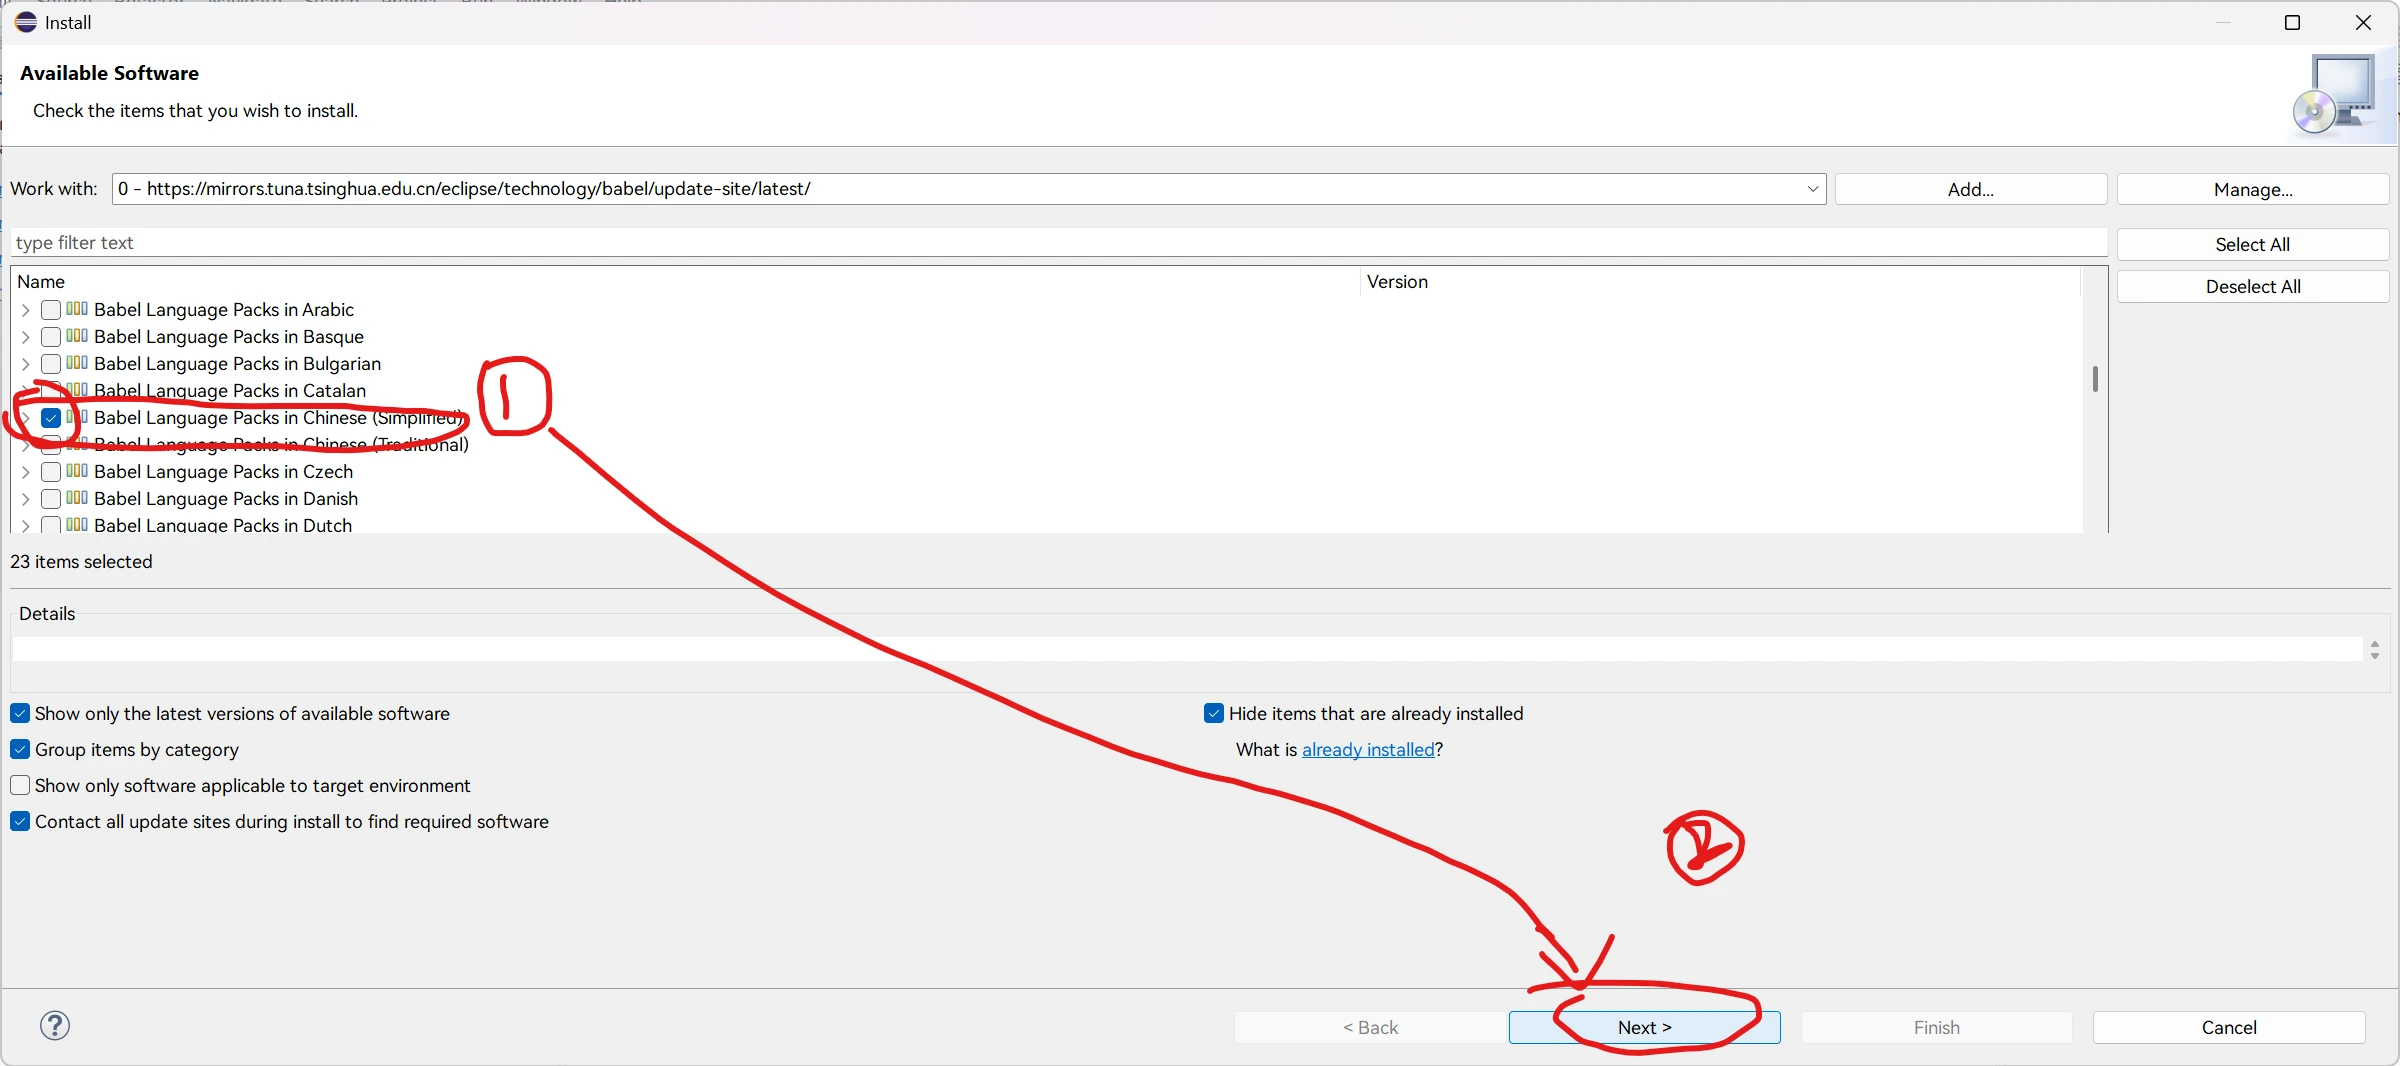Check the Babel Language Packs in Czech box
Viewport: 2400px width, 1066px height.
point(51,472)
